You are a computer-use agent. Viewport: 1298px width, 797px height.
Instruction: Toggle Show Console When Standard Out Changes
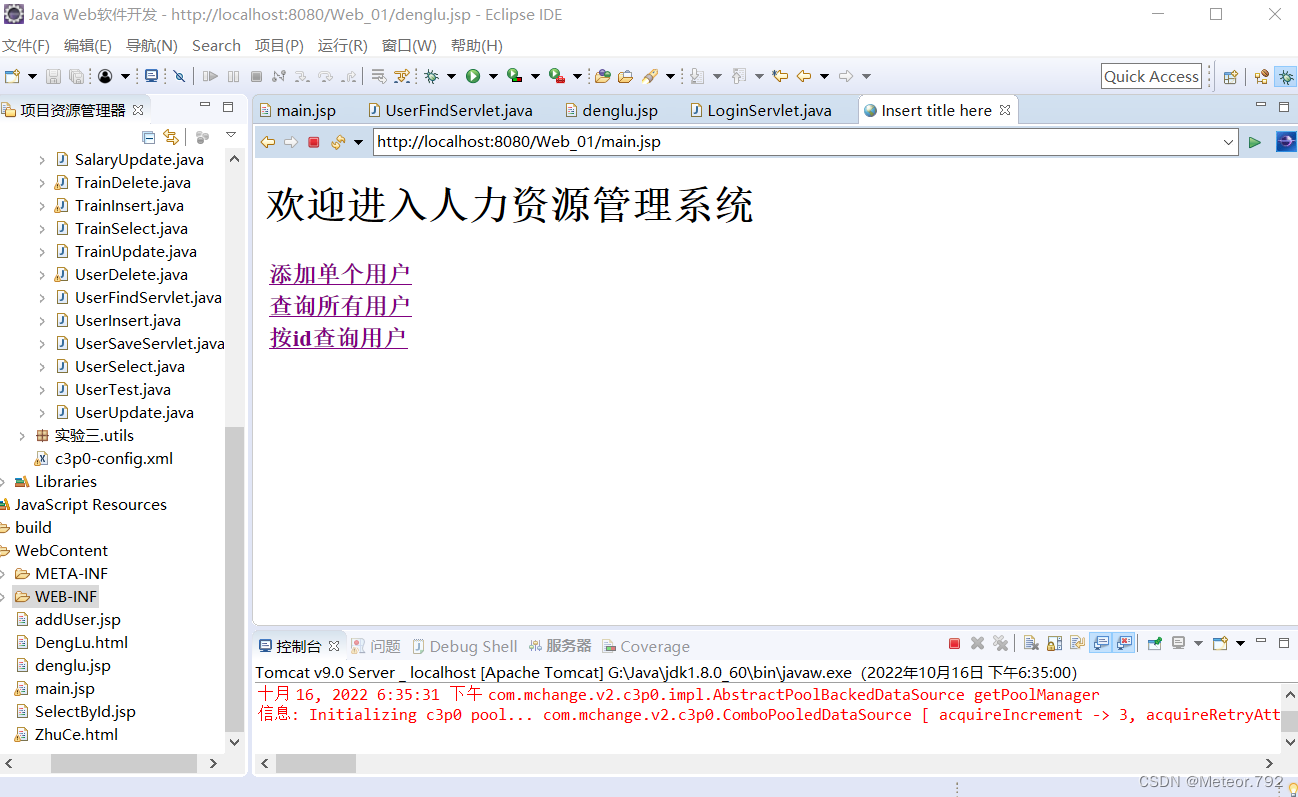pyautogui.click(x=1101, y=645)
